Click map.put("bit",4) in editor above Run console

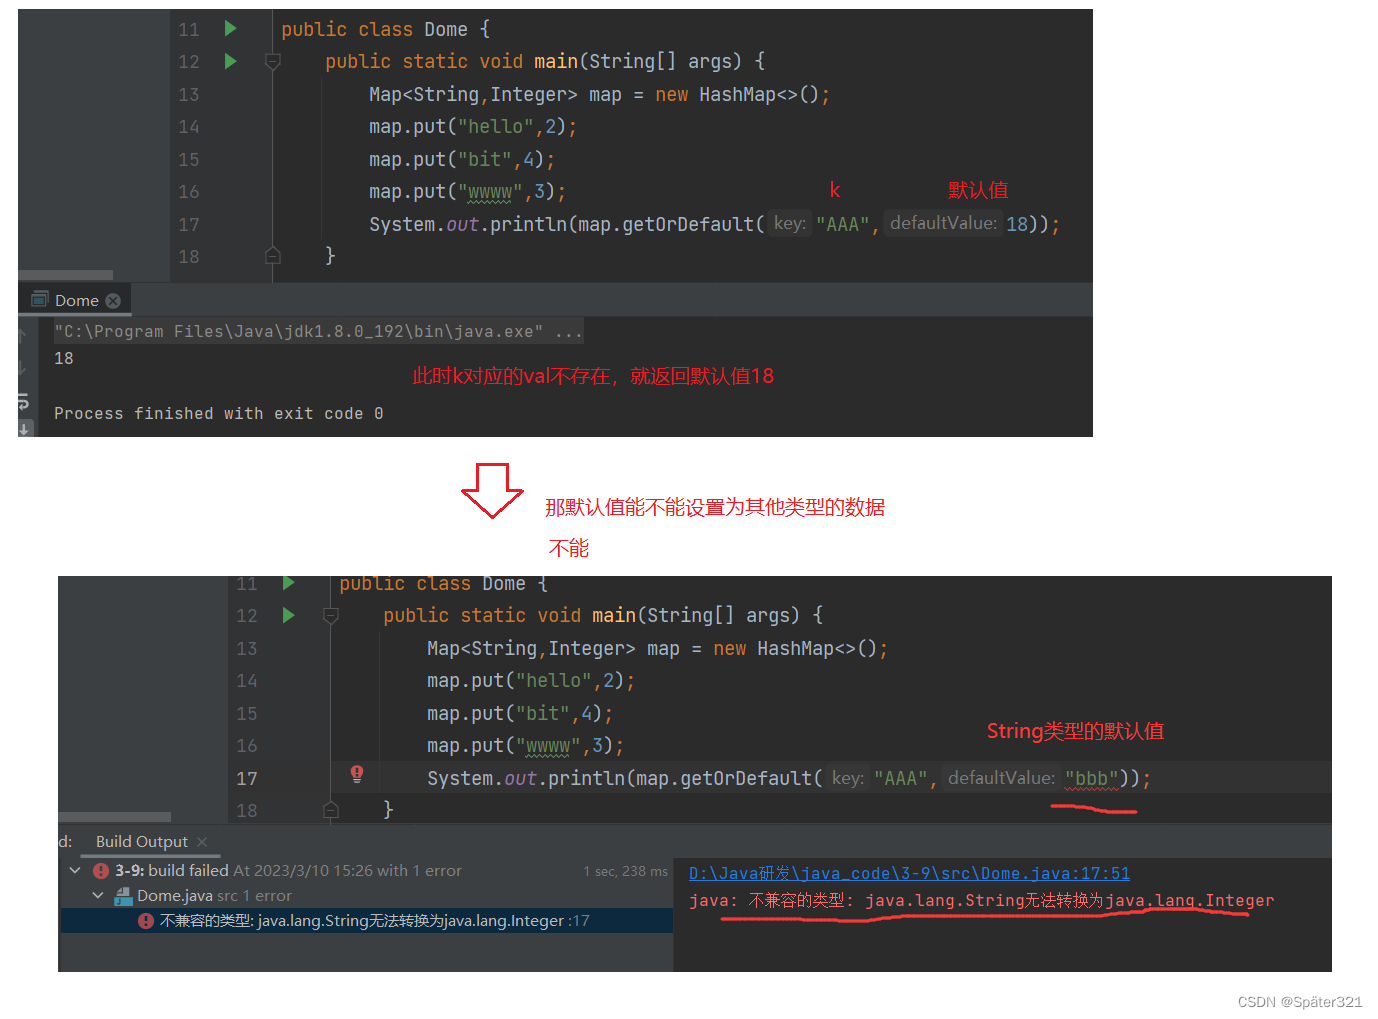(x=462, y=160)
